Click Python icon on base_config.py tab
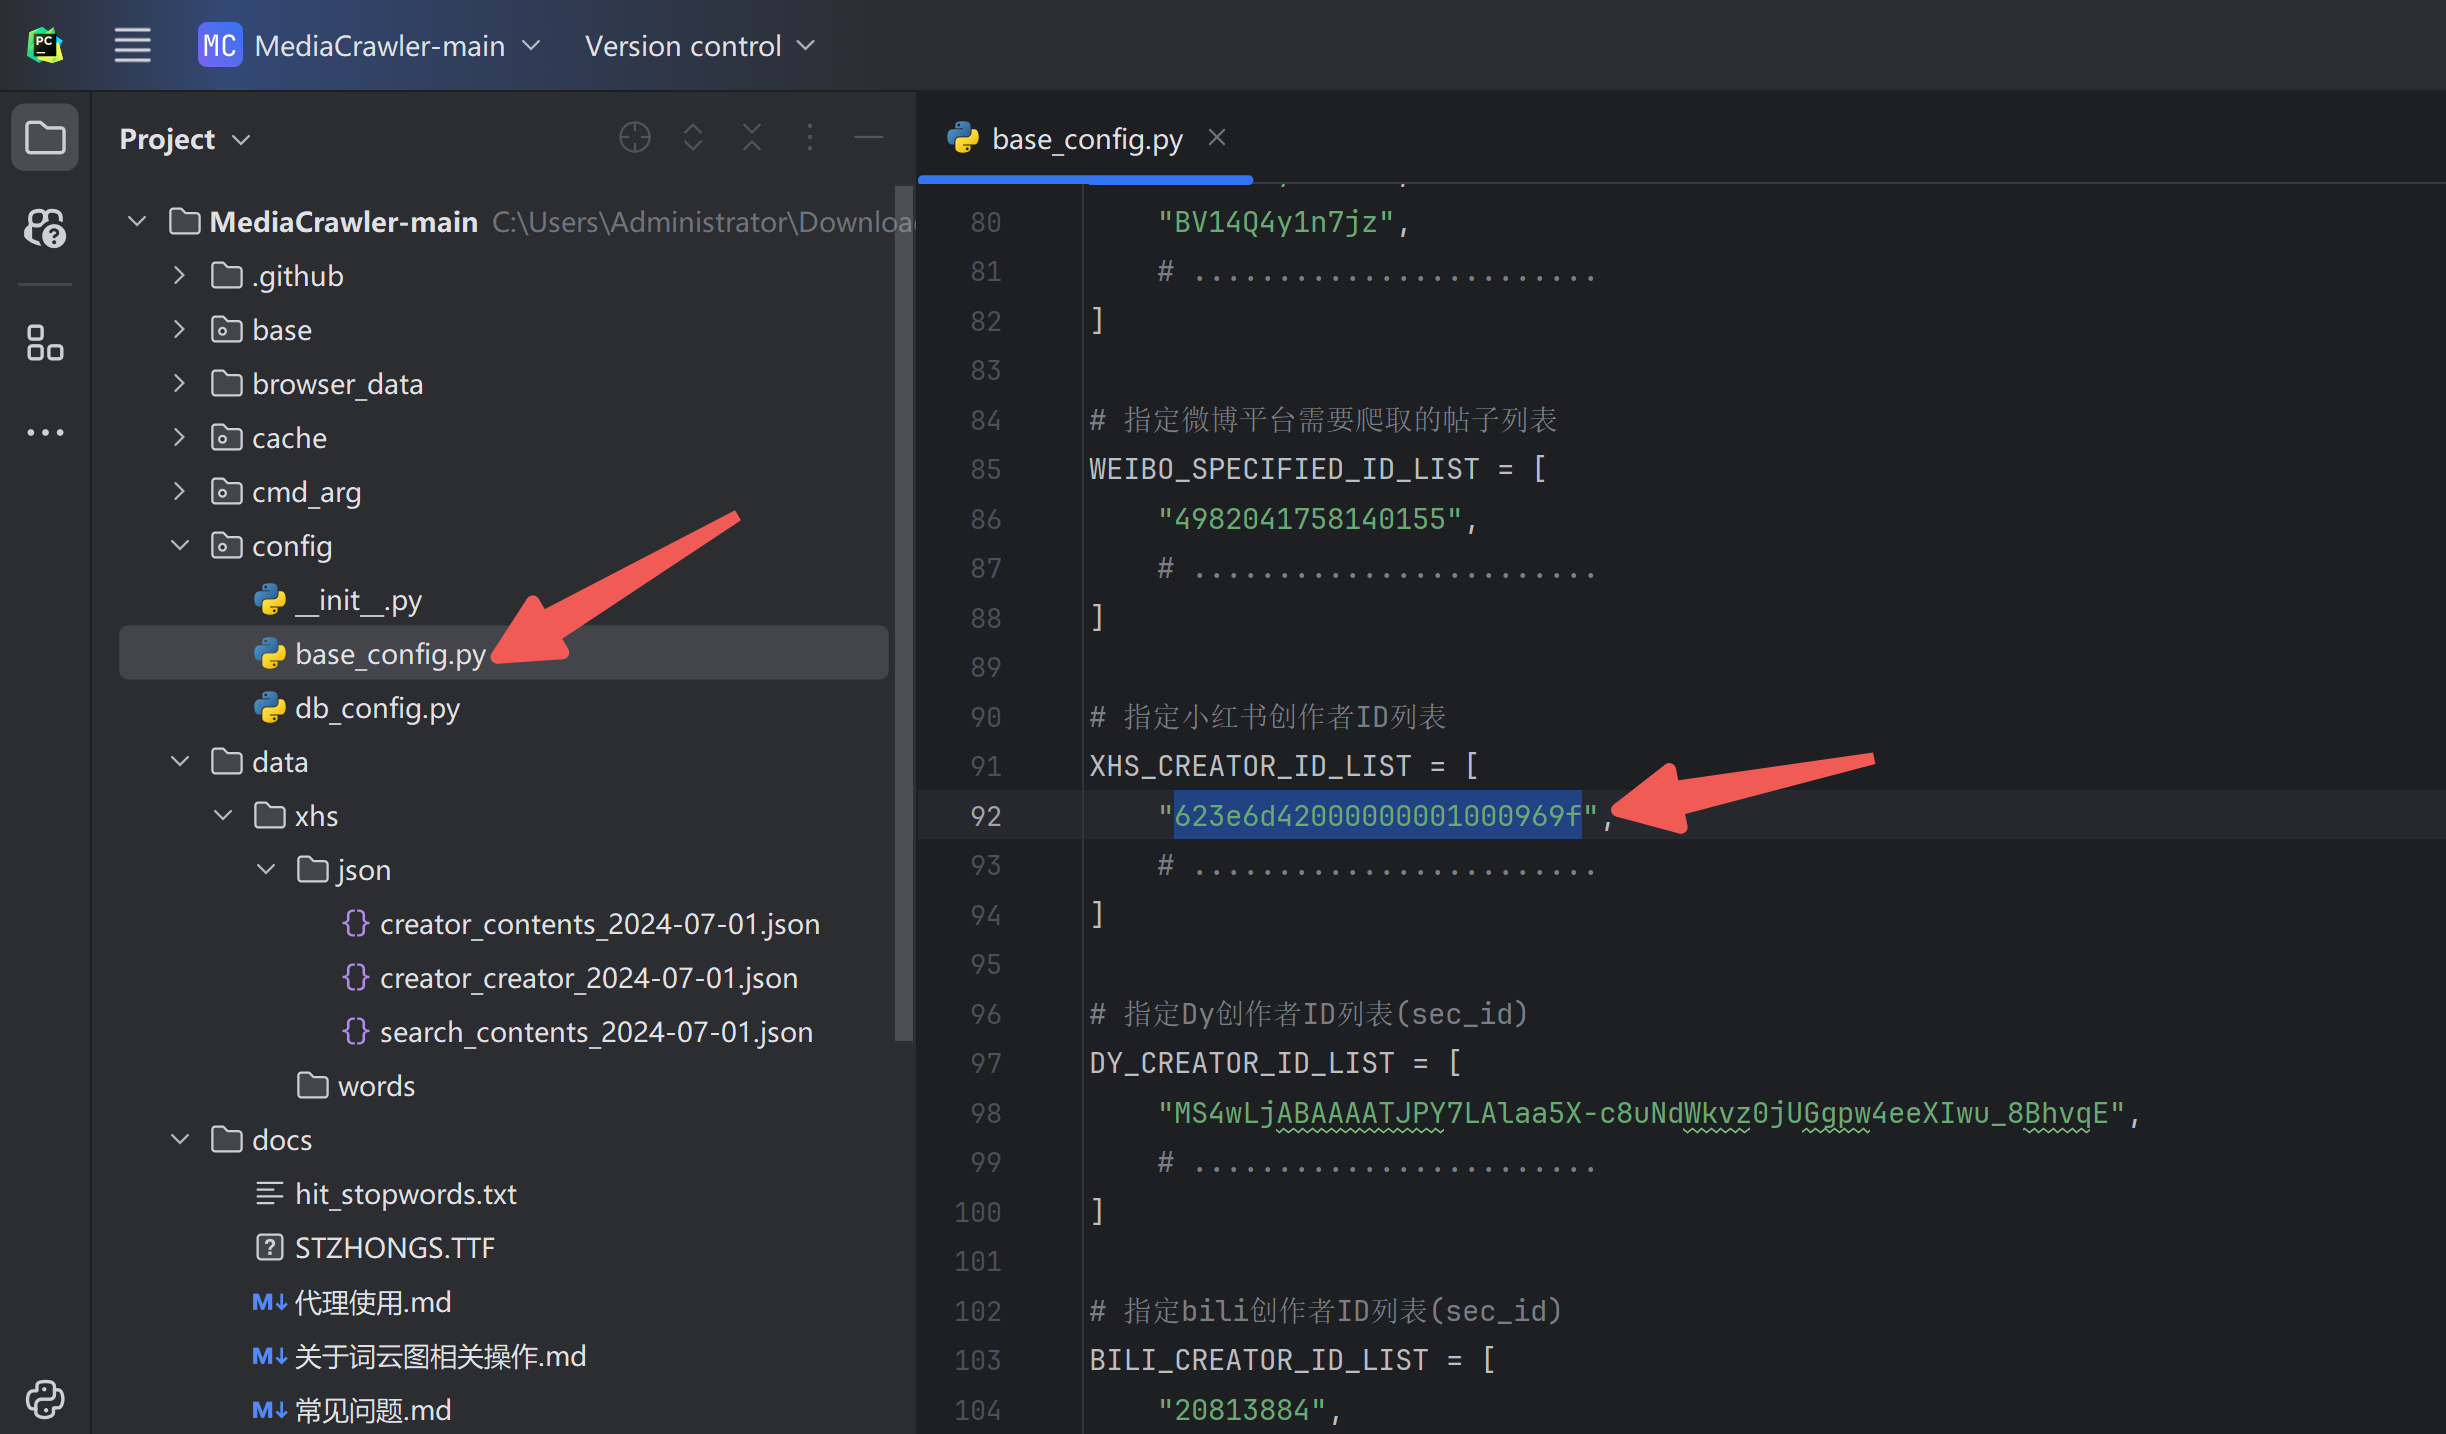 coord(963,138)
